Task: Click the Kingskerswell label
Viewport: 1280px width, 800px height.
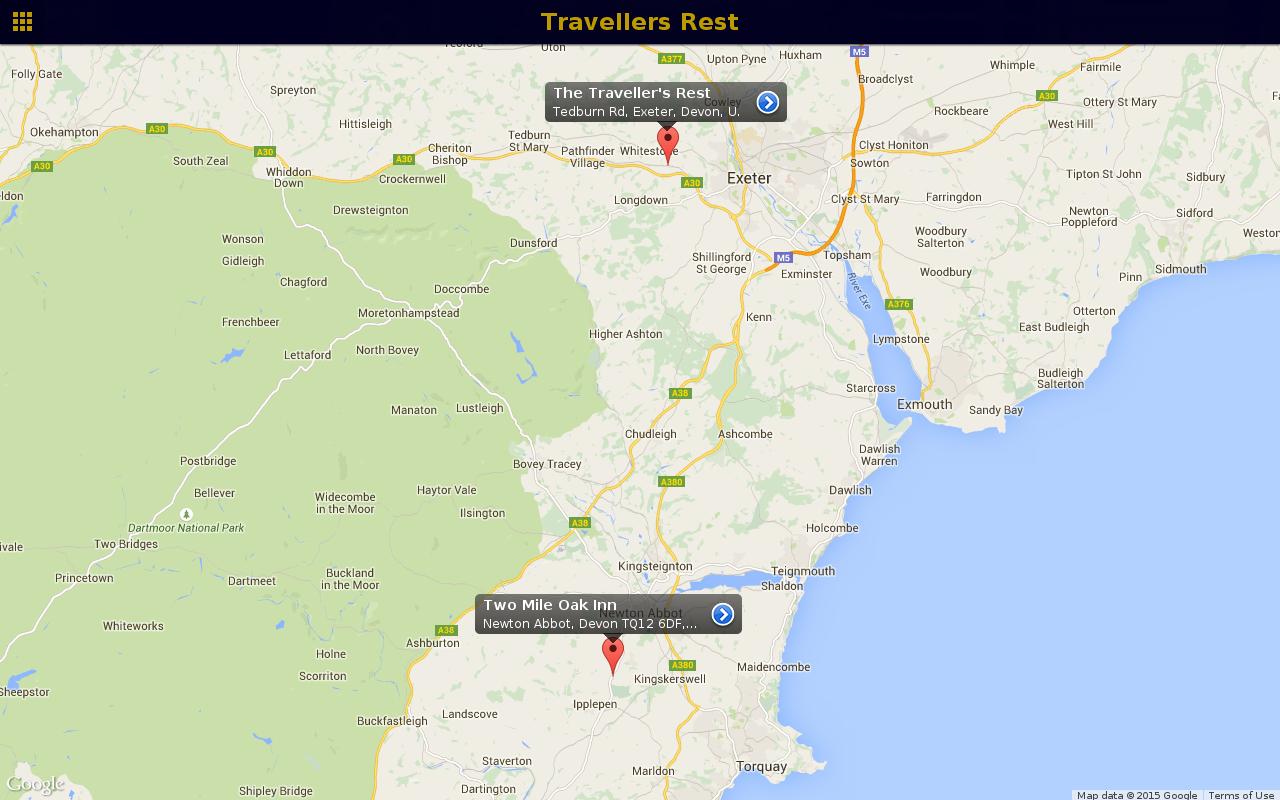Action: coord(670,679)
